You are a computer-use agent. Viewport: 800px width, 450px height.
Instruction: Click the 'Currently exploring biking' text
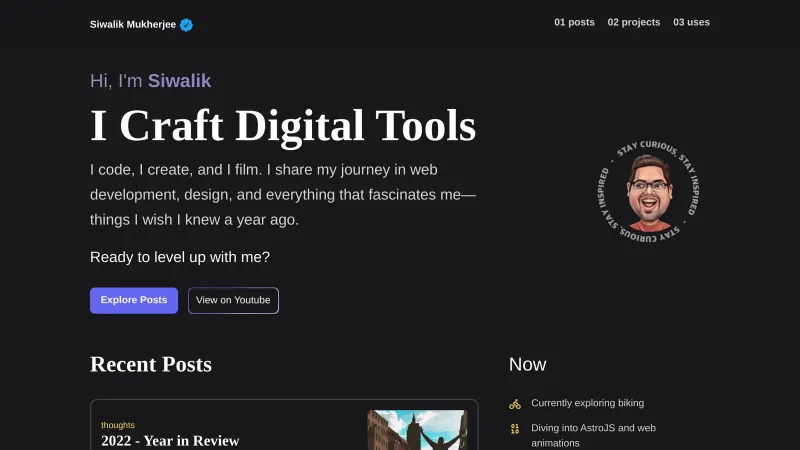[587, 403]
